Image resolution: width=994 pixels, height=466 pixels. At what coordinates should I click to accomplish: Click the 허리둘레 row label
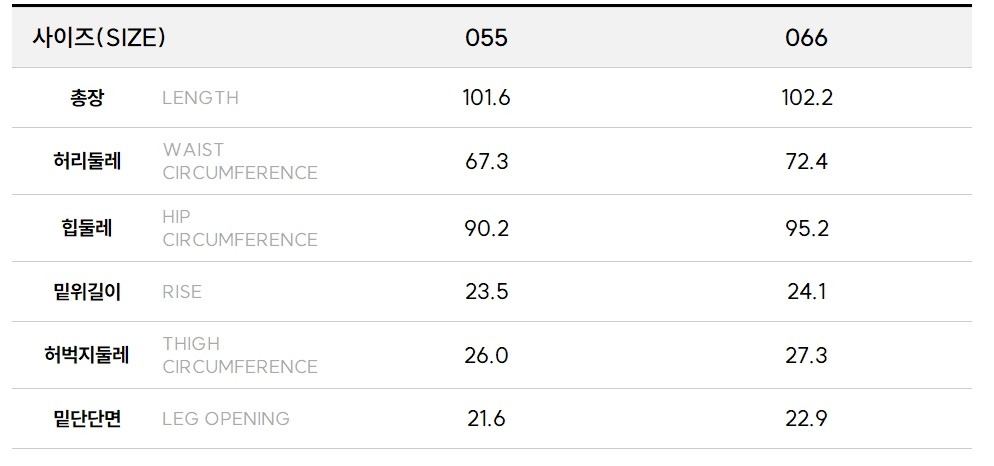tap(86, 161)
